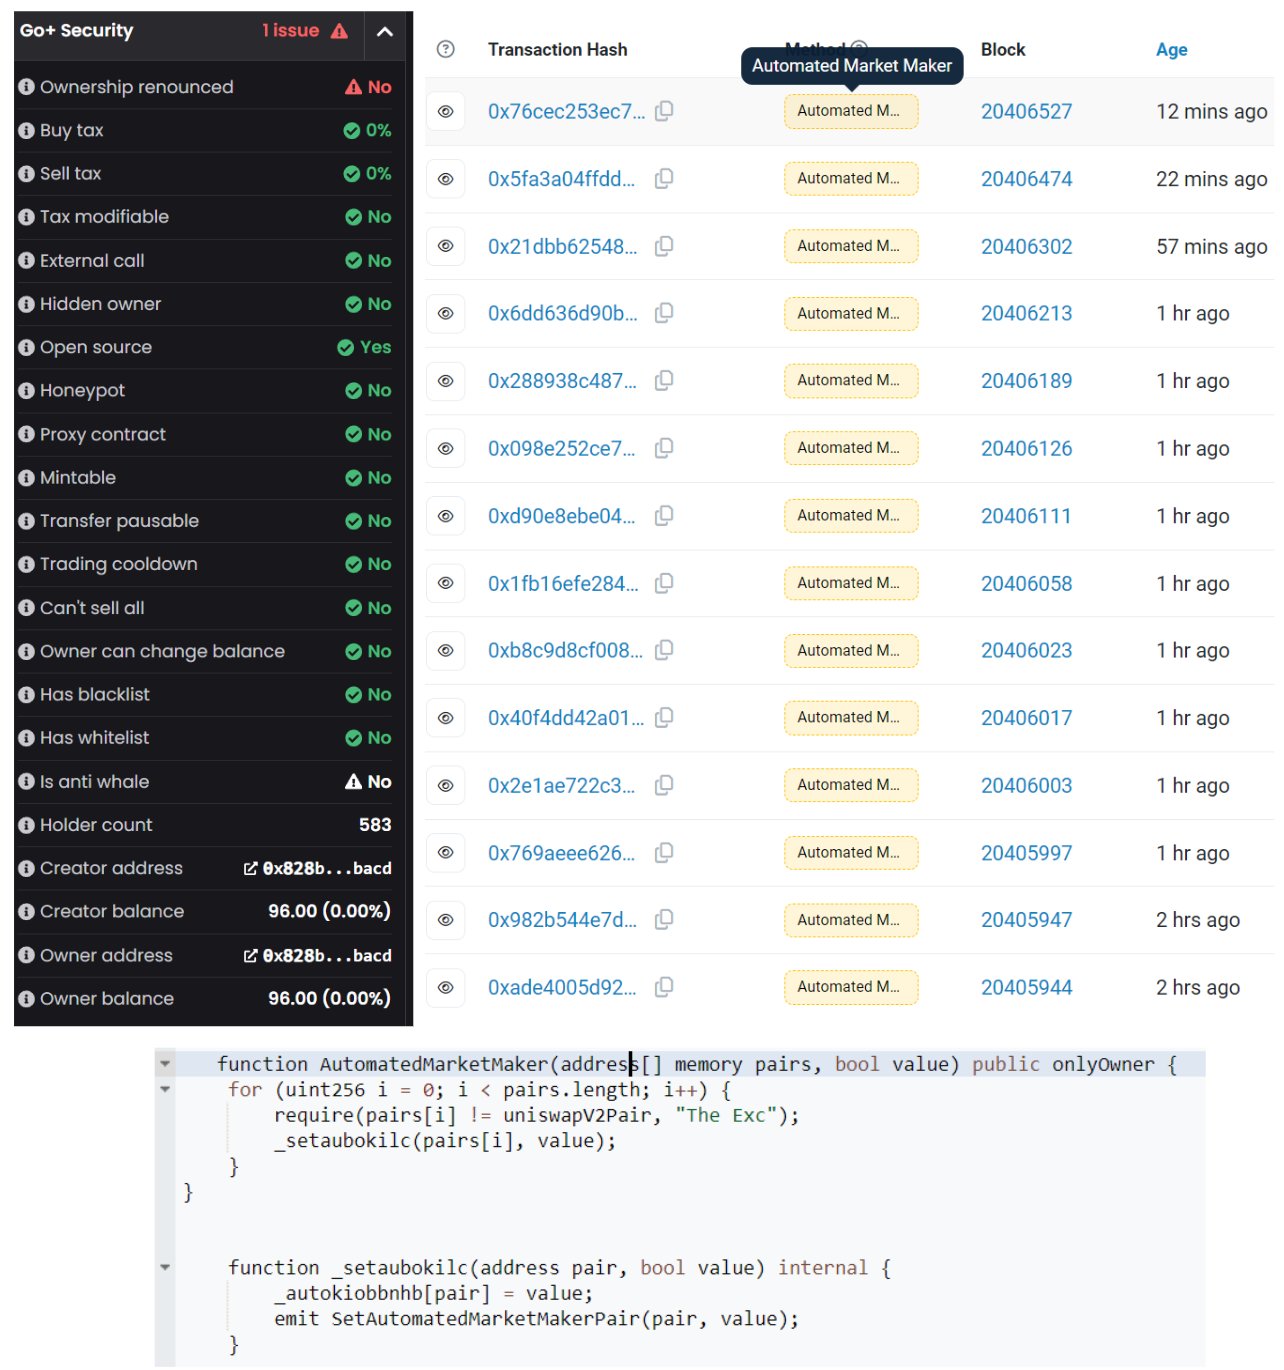Click the Block column header
This screenshot has height=1370, width=1284.
click(1003, 49)
